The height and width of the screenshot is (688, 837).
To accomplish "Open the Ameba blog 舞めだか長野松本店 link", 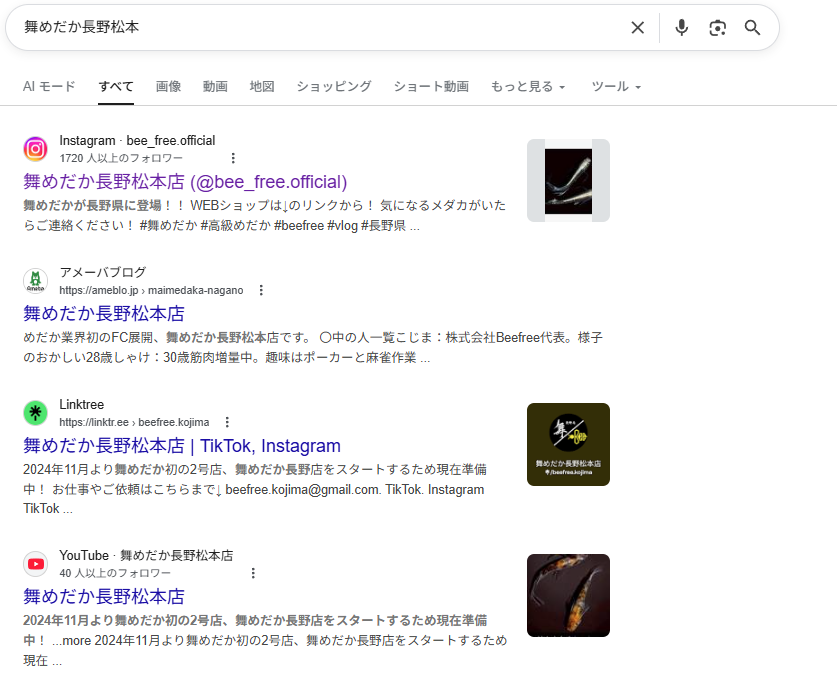I will click(104, 314).
